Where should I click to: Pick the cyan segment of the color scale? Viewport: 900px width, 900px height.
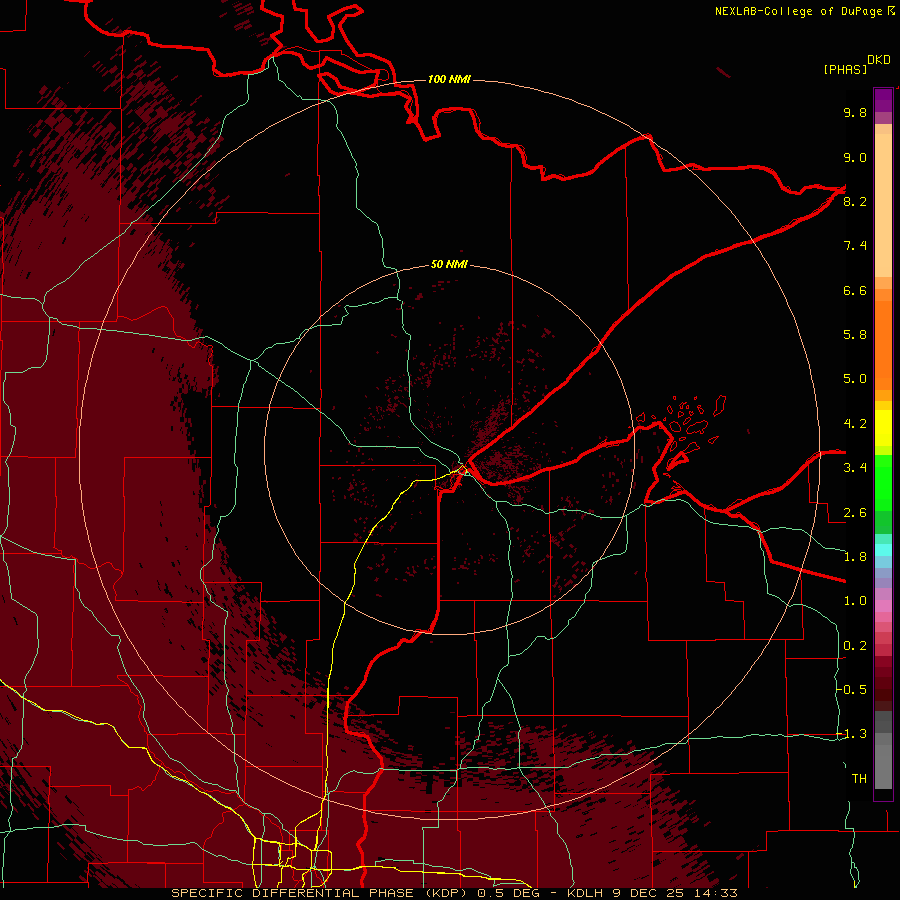pos(883,550)
